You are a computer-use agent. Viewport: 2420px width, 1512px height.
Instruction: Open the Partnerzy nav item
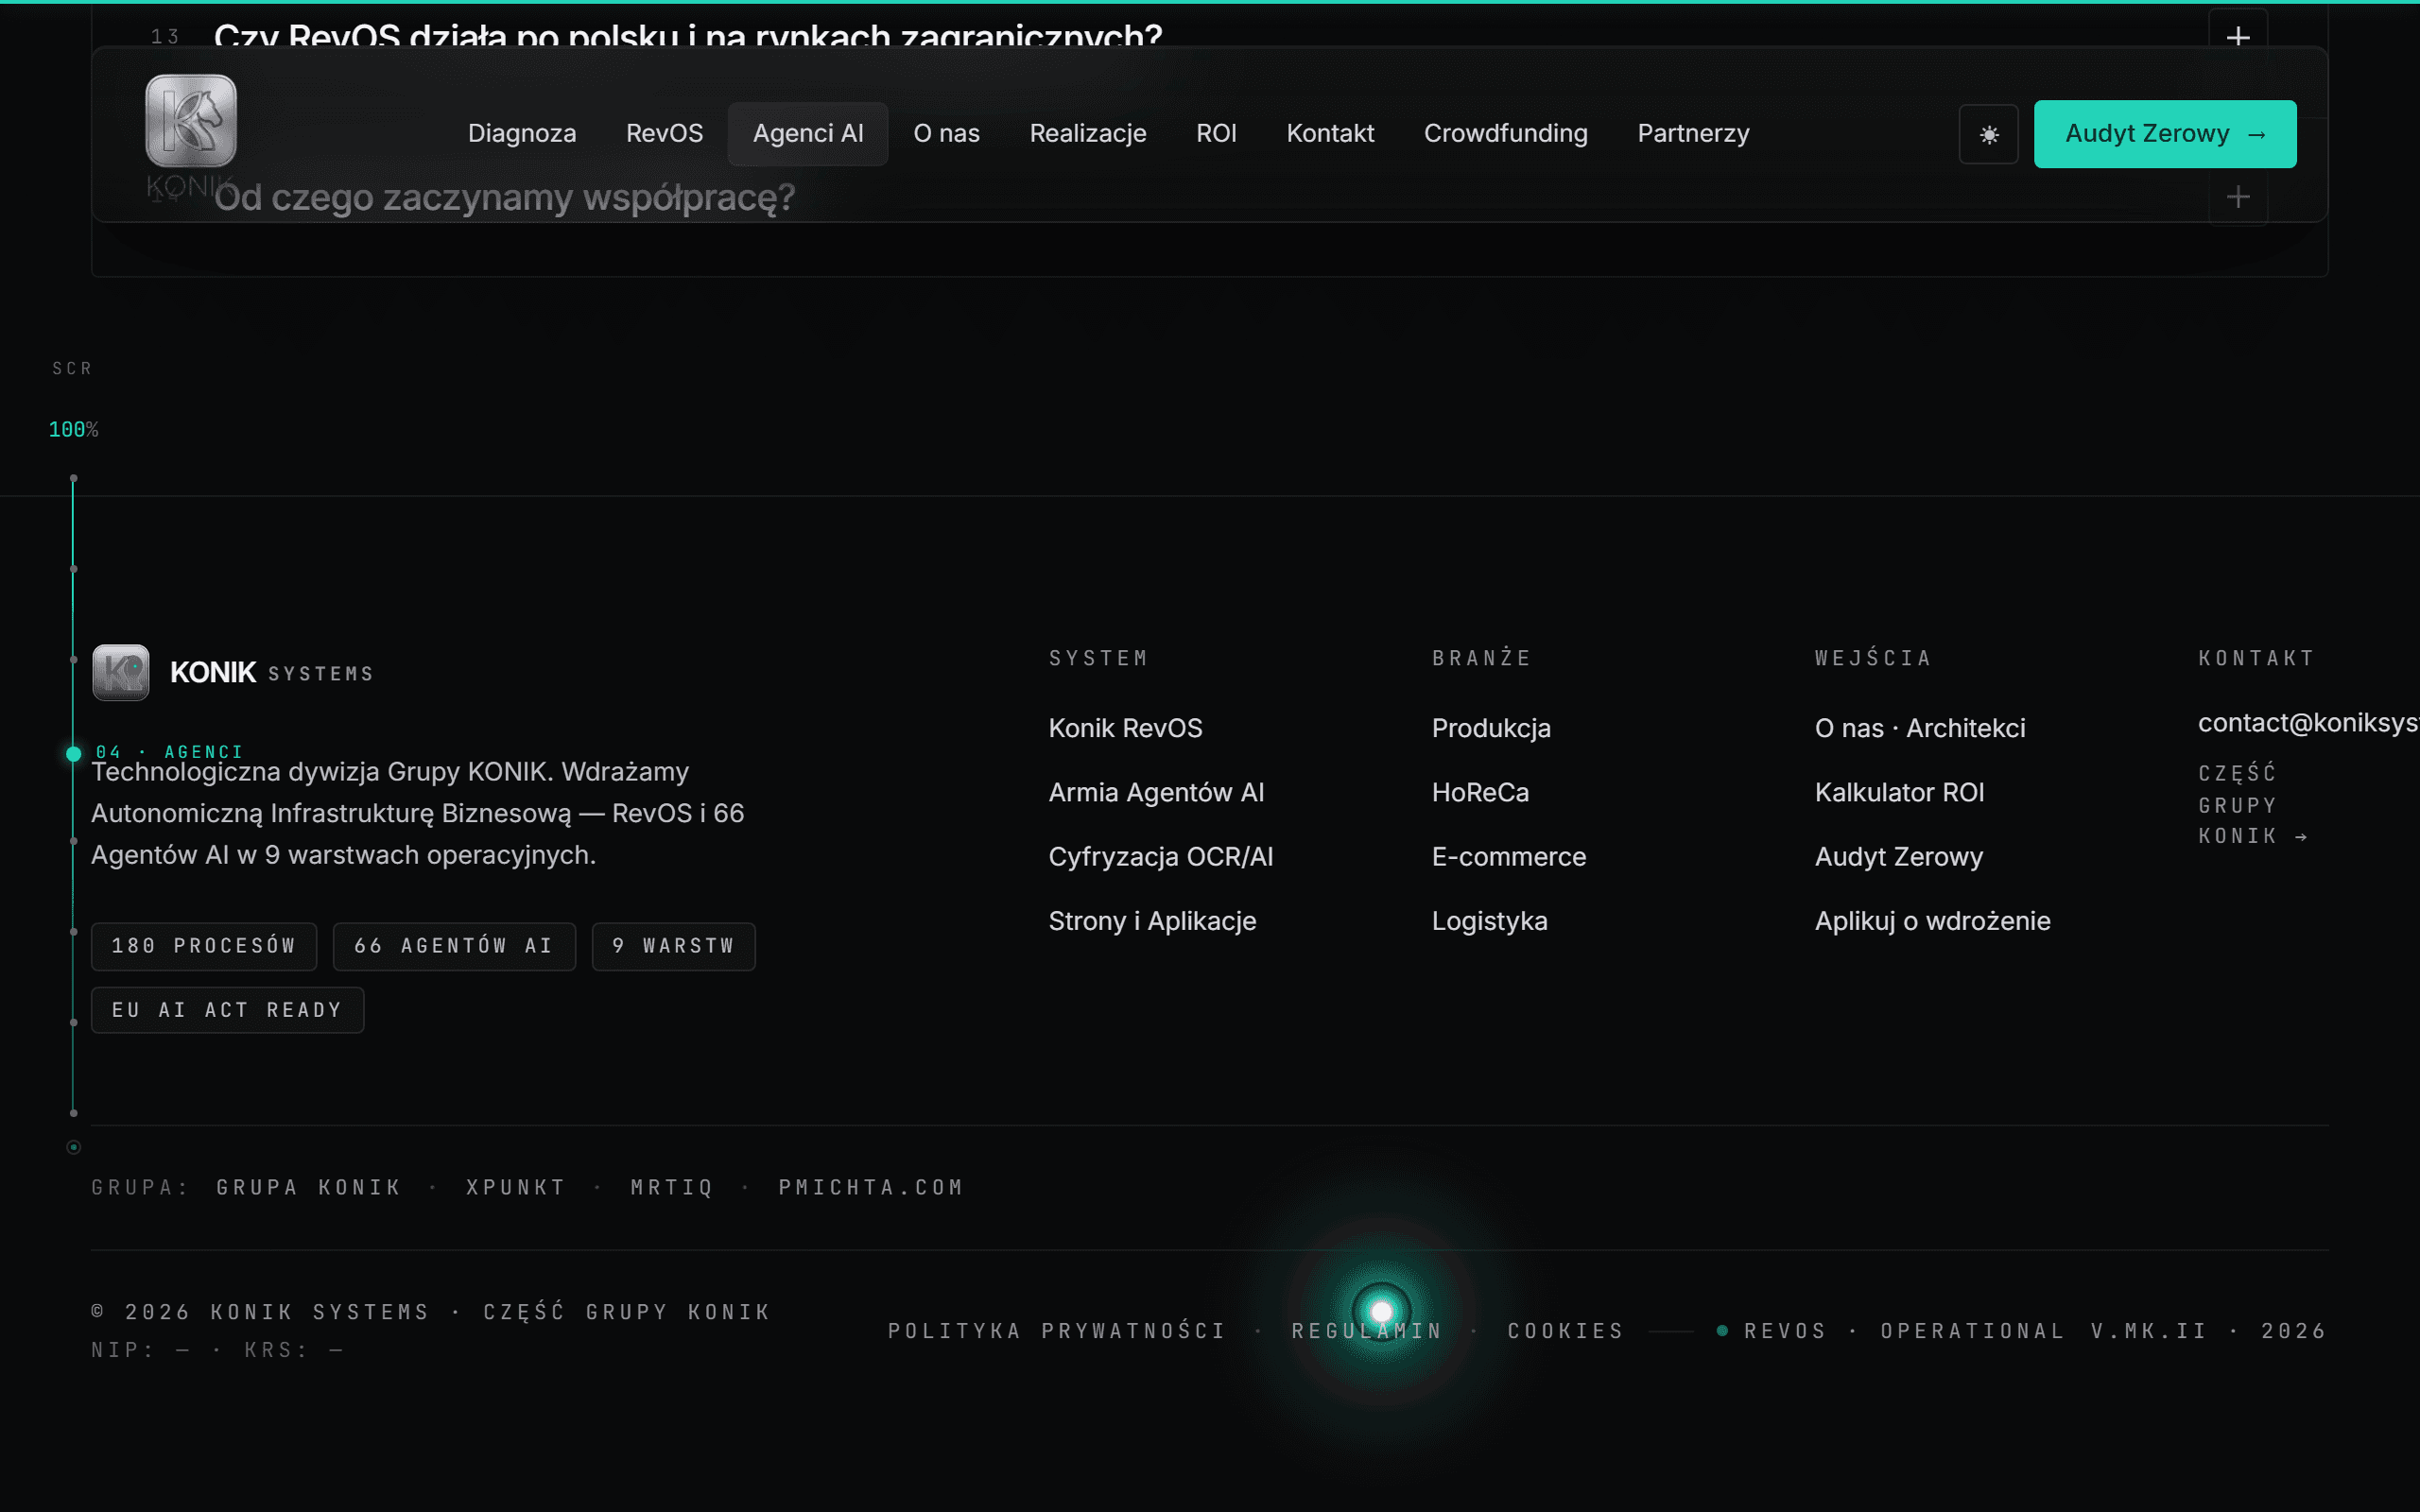(1693, 133)
